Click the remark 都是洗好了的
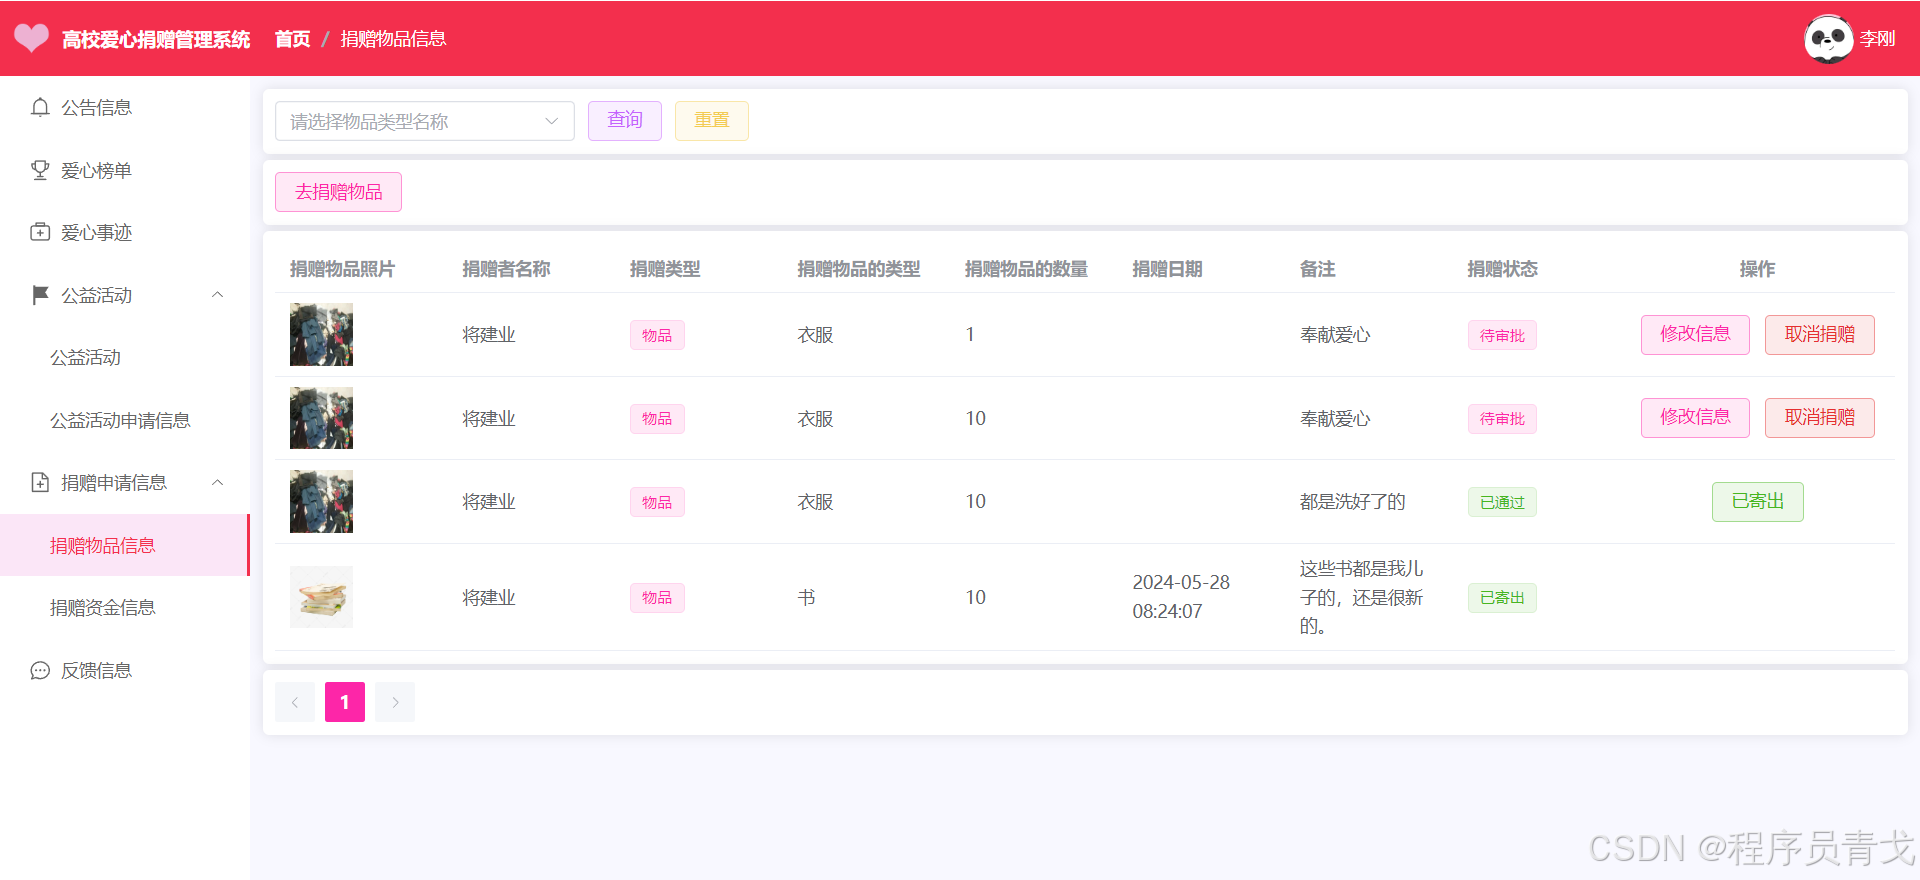 pyautogui.click(x=1352, y=501)
